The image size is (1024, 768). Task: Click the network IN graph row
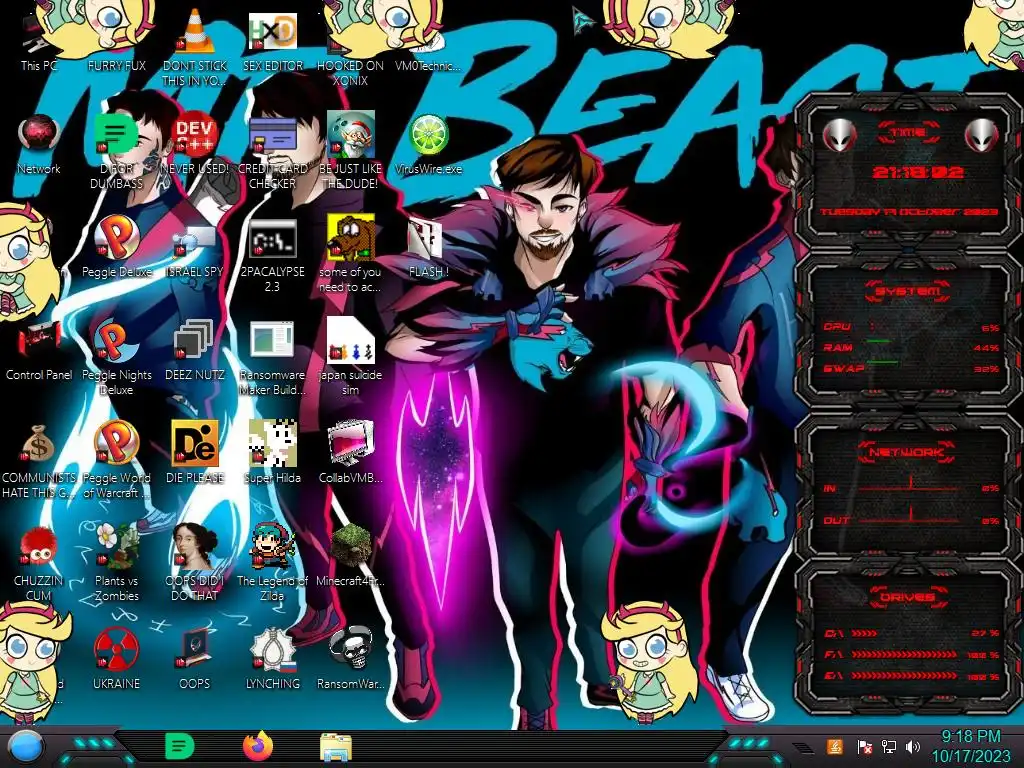(x=911, y=486)
